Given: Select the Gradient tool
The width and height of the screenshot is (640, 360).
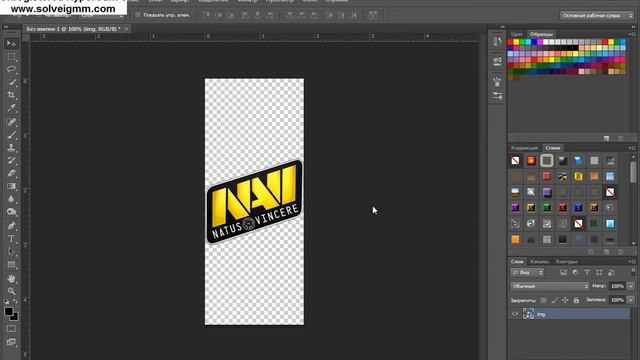Looking at the screenshot, I should click(x=11, y=187).
